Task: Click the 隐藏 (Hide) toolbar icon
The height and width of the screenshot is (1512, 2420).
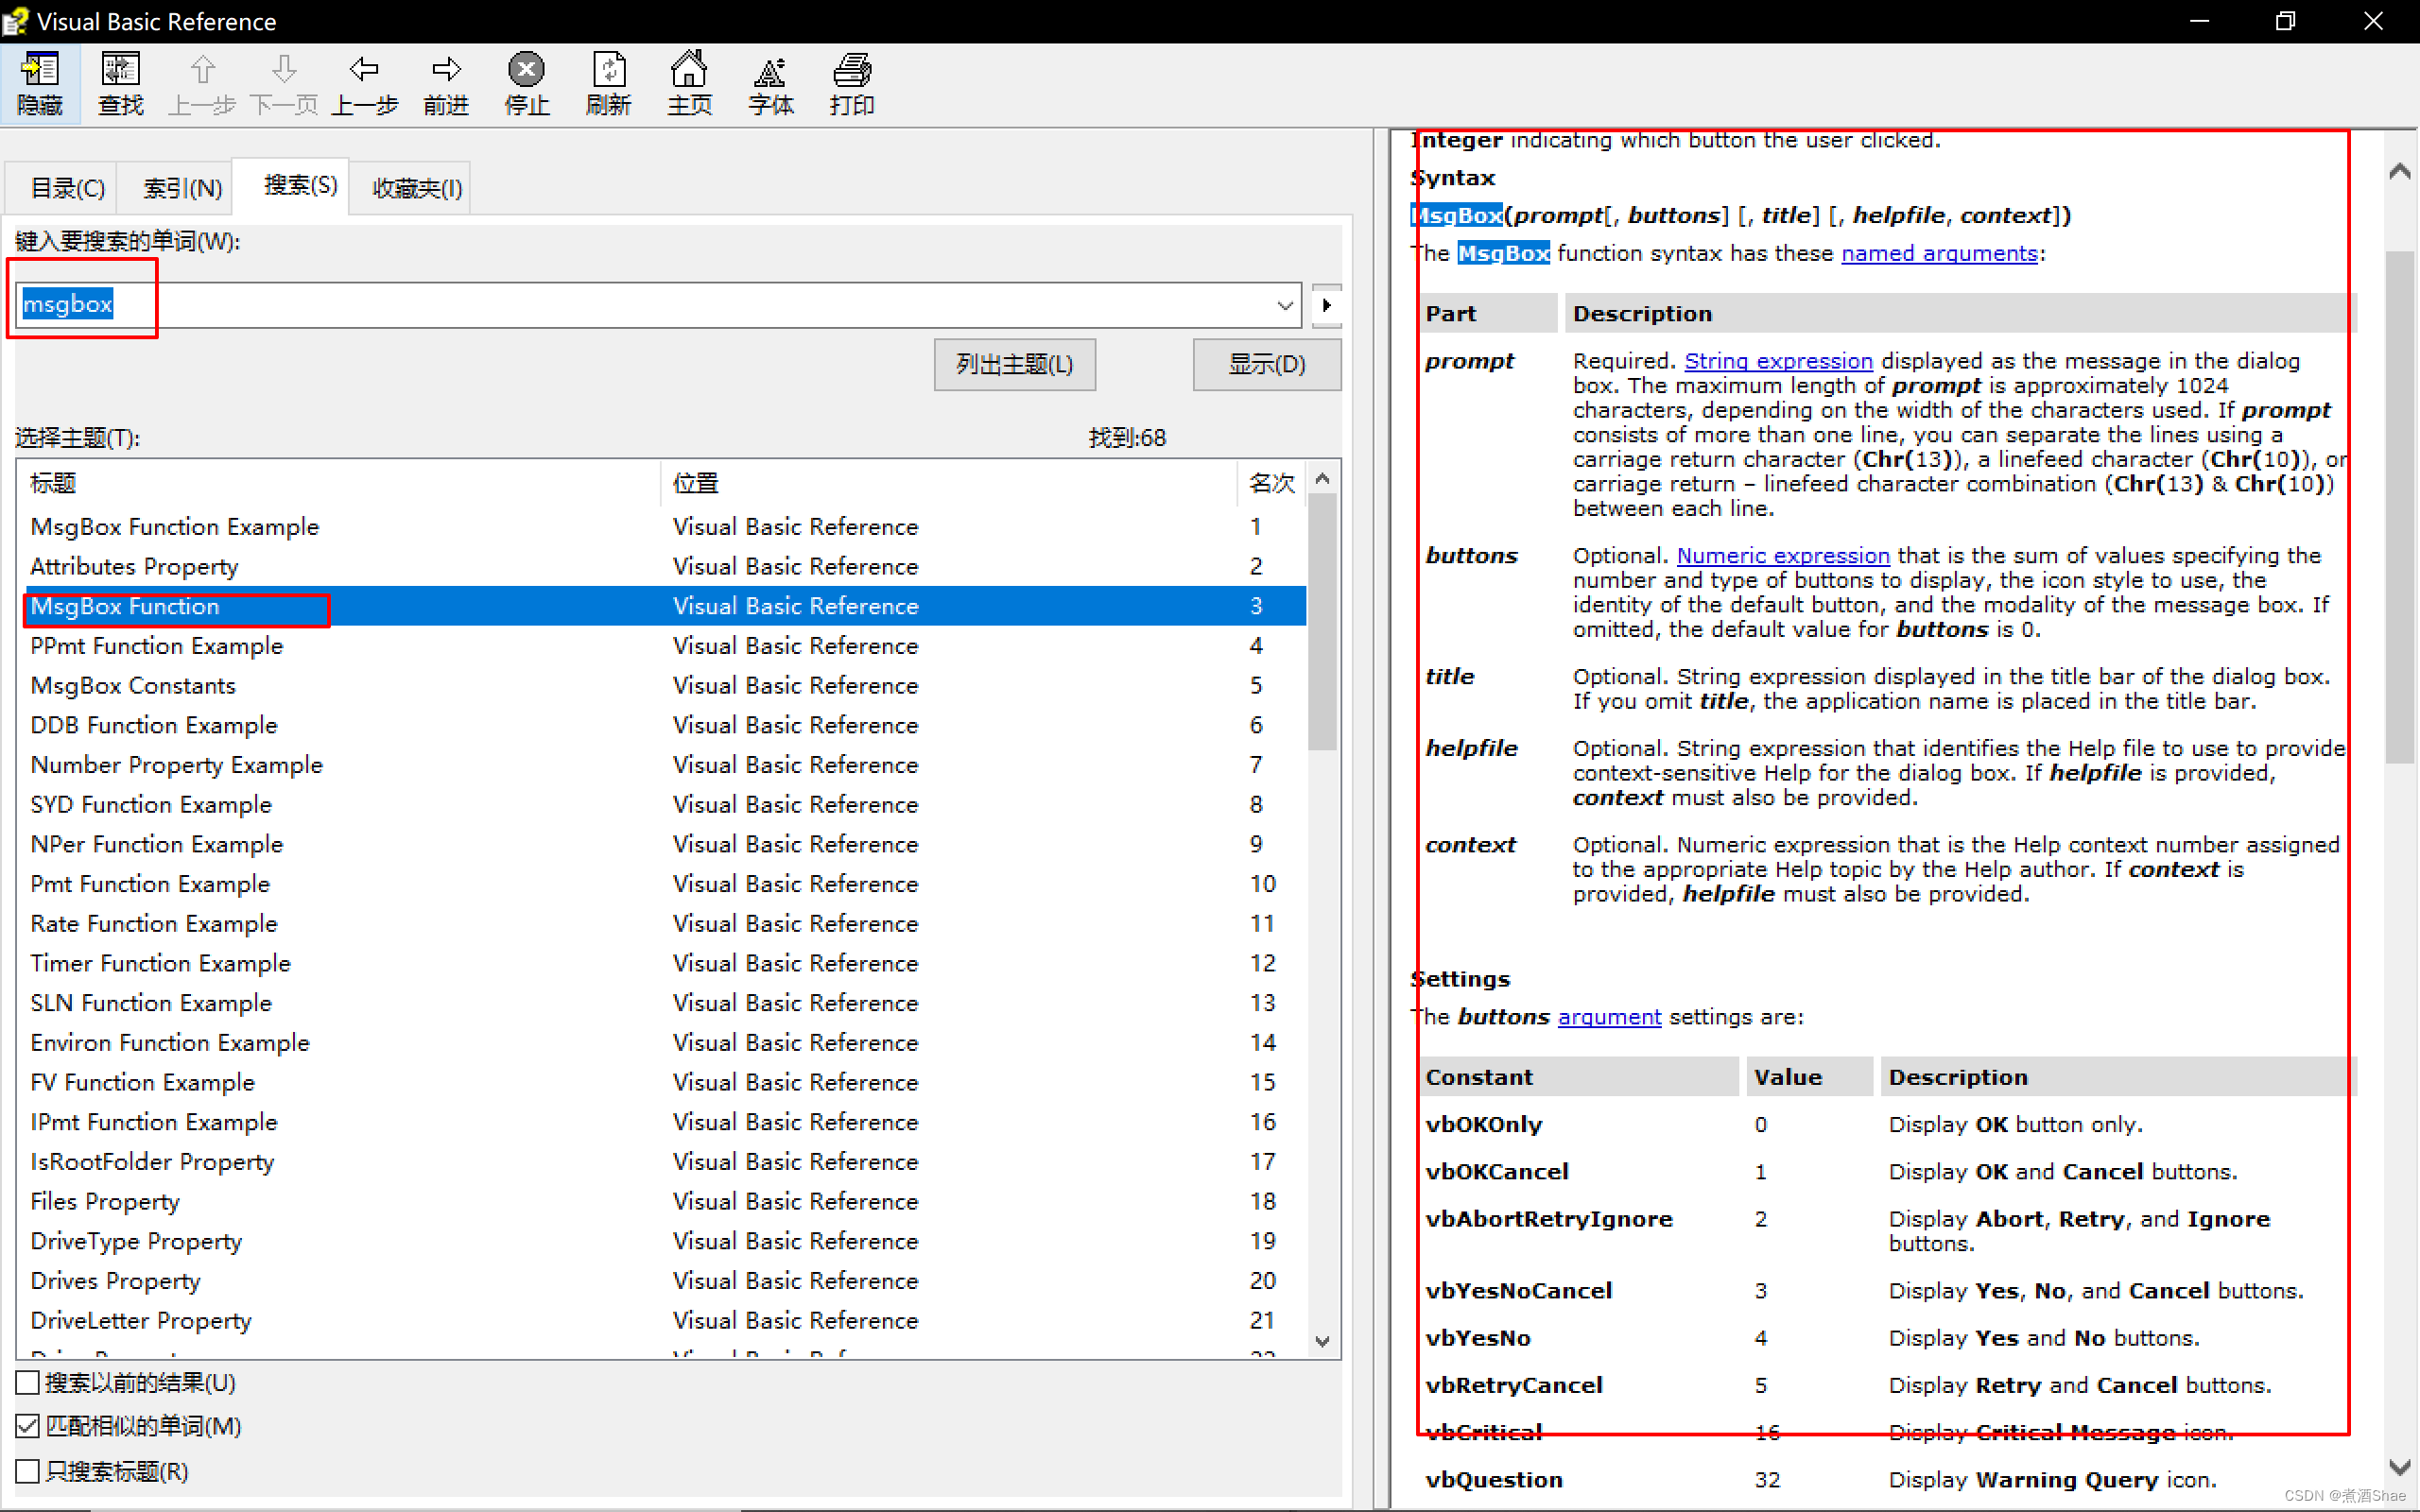Action: click(x=40, y=84)
